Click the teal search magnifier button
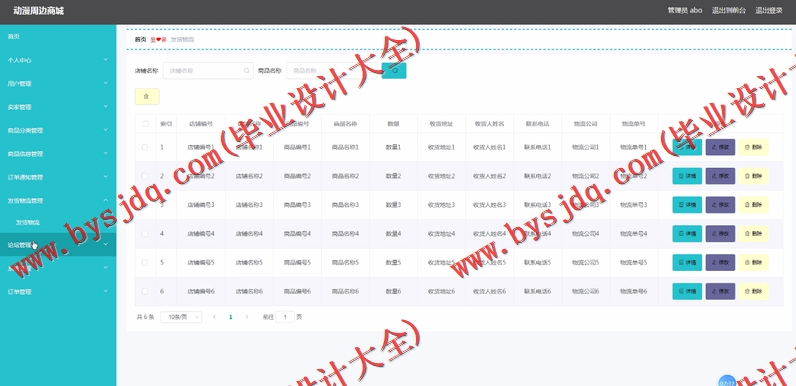 [x=394, y=71]
